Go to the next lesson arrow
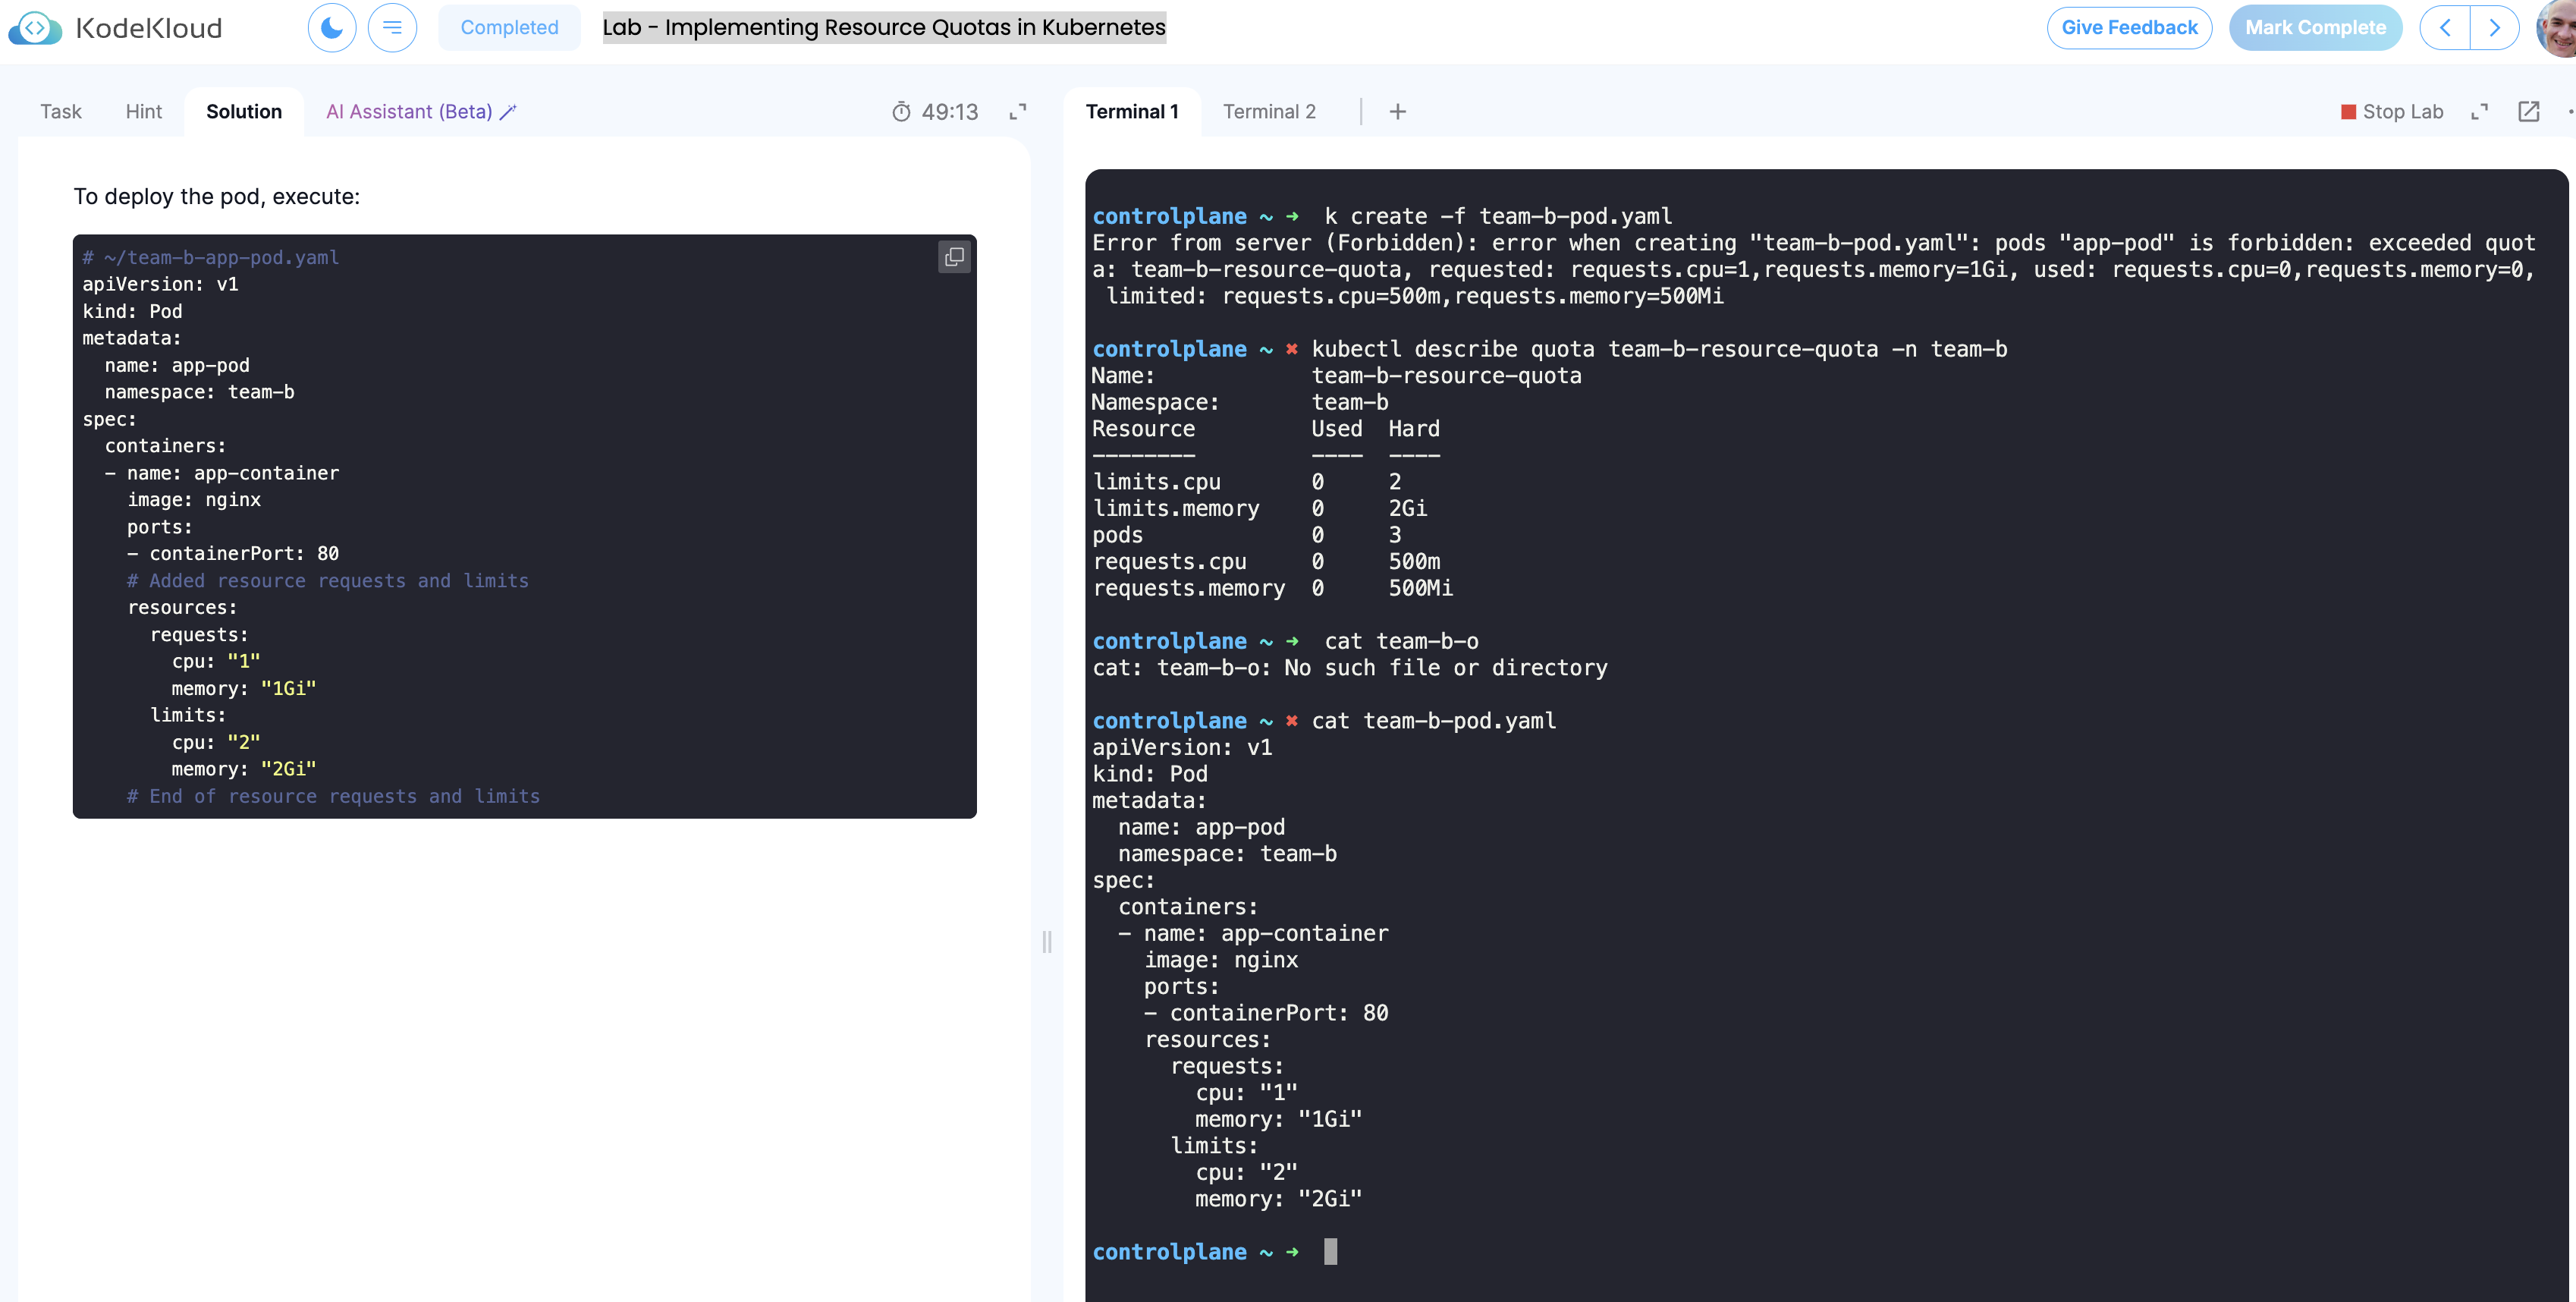This screenshot has width=2576, height=1302. tap(2494, 27)
